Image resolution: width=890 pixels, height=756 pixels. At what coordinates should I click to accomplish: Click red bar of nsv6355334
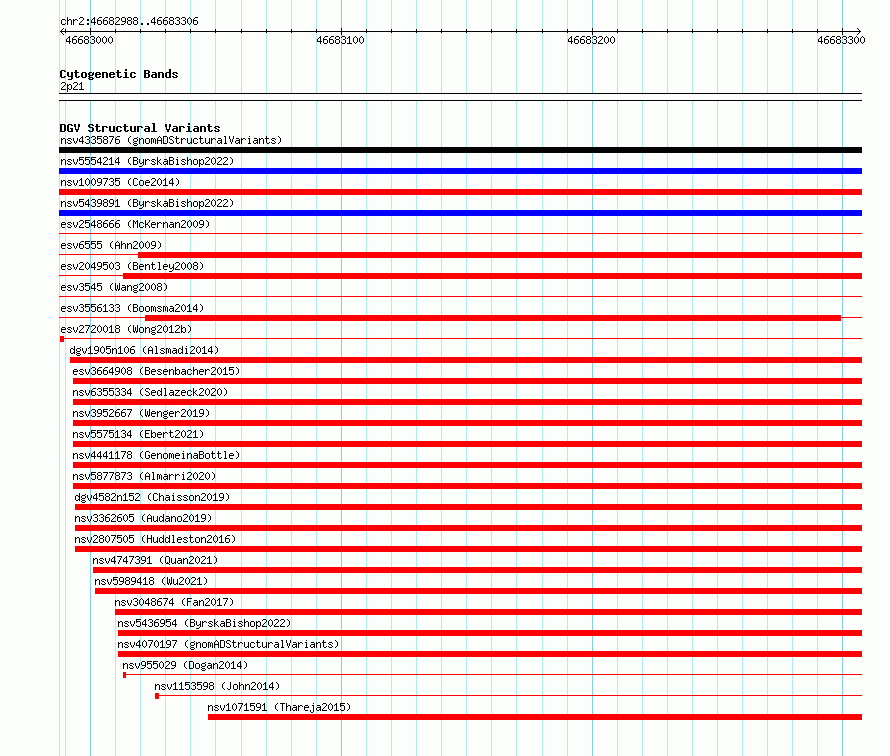coord(467,402)
